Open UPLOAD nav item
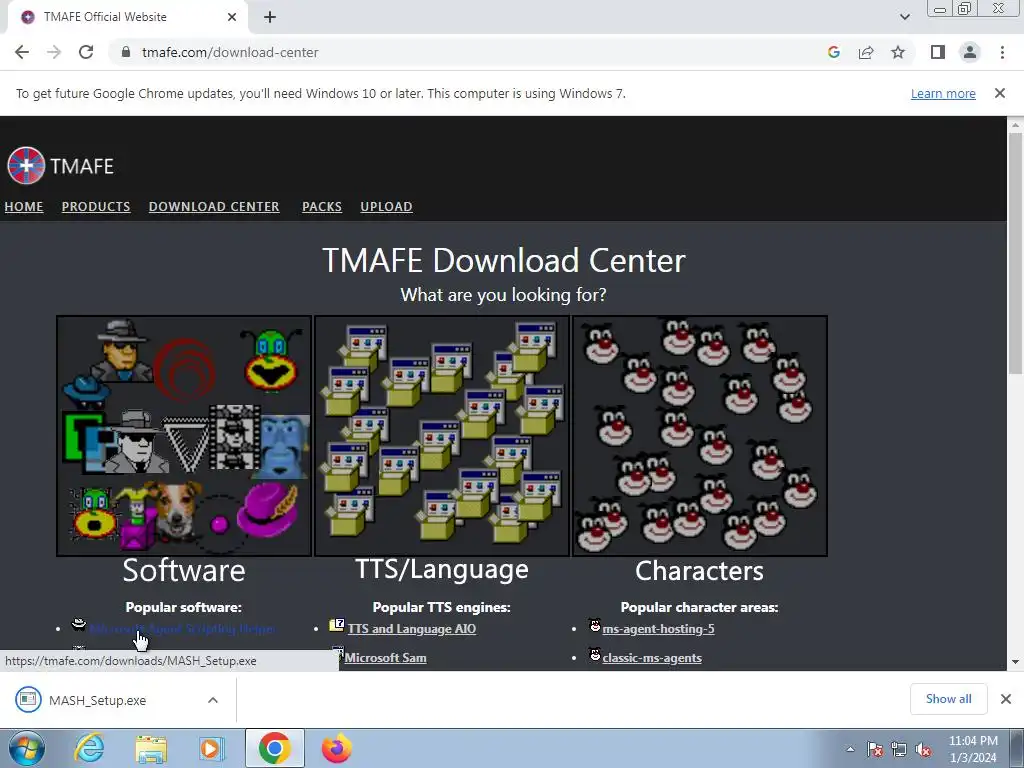This screenshot has height=768, width=1024. [386, 206]
